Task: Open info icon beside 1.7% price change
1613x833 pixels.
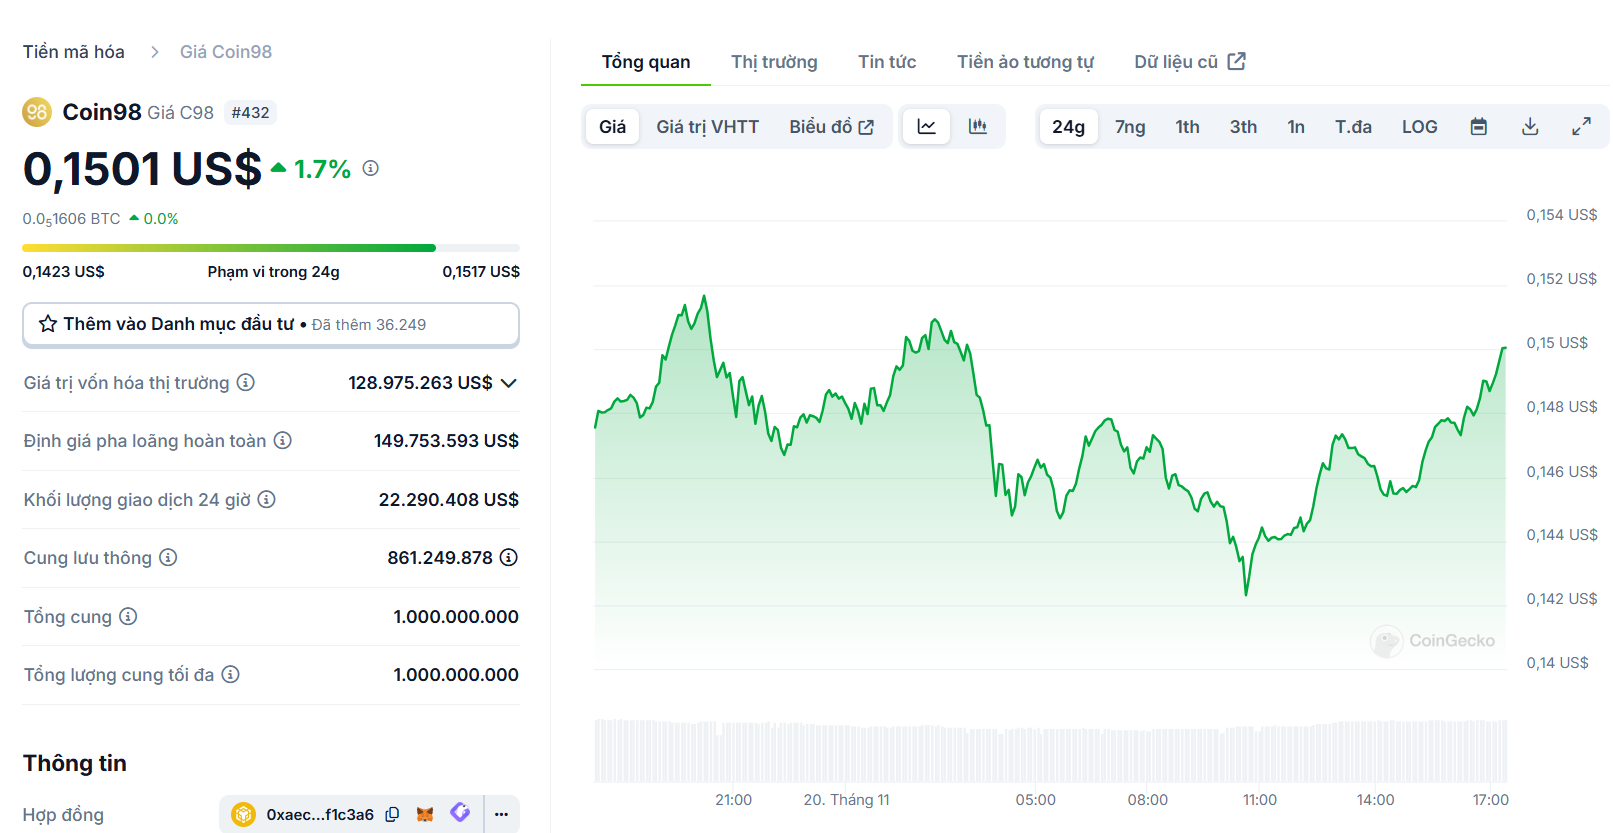Action: point(371,168)
